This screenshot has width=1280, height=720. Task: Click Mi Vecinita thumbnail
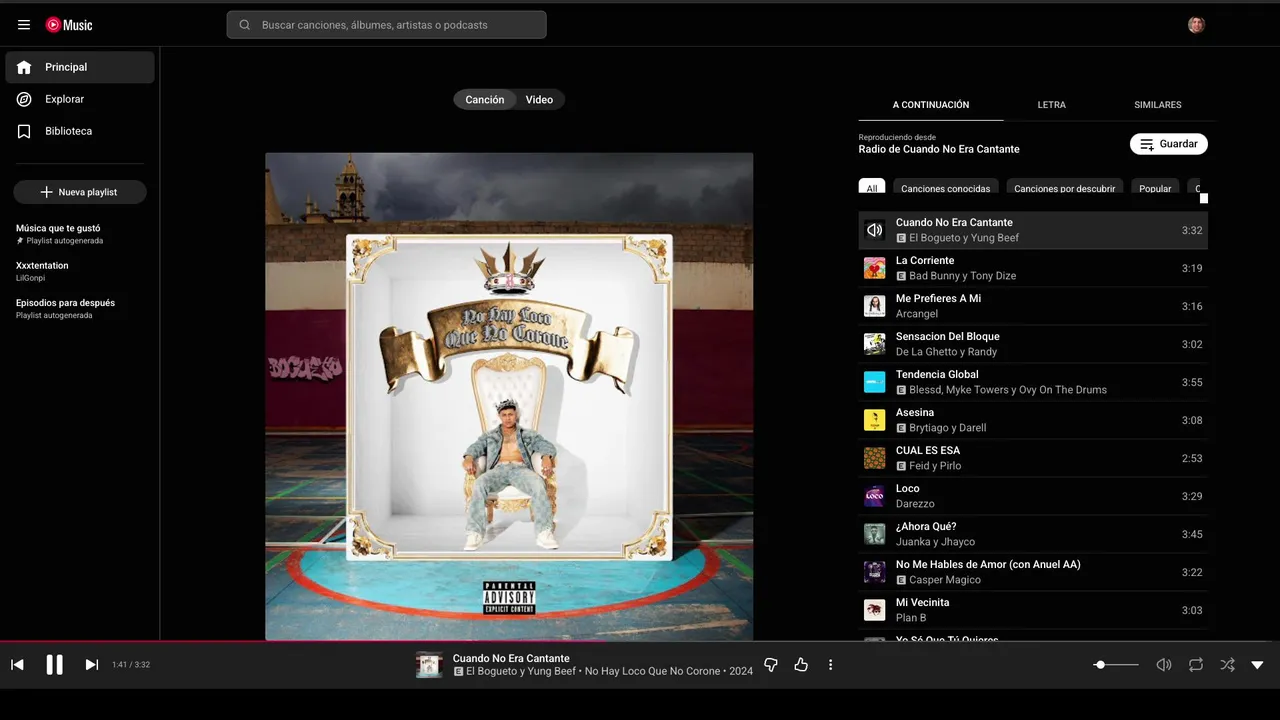[875, 610]
